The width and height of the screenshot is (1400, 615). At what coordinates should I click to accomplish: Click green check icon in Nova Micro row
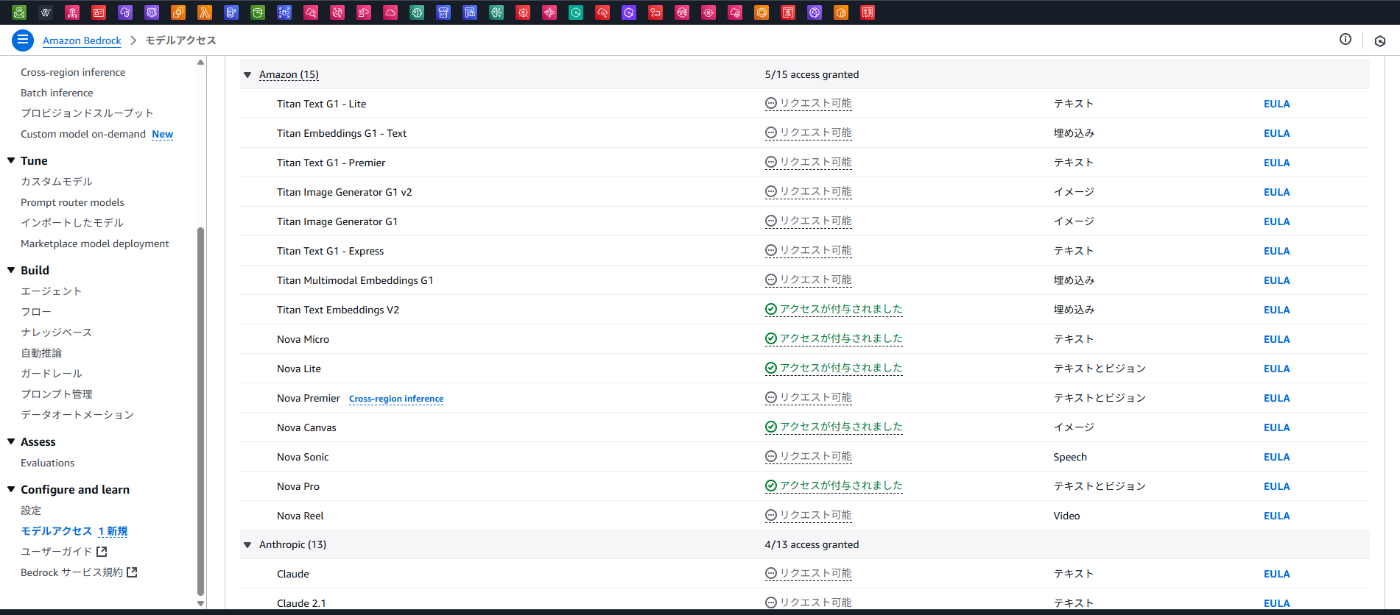[x=771, y=339]
